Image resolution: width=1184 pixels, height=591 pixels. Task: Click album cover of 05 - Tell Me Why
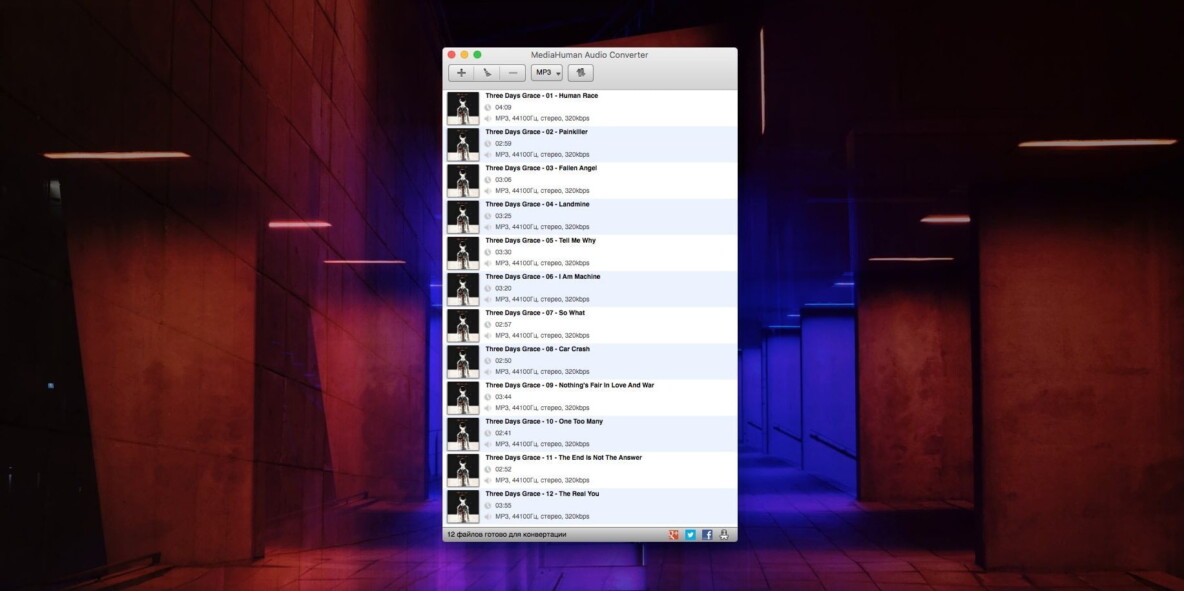(x=463, y=253)
